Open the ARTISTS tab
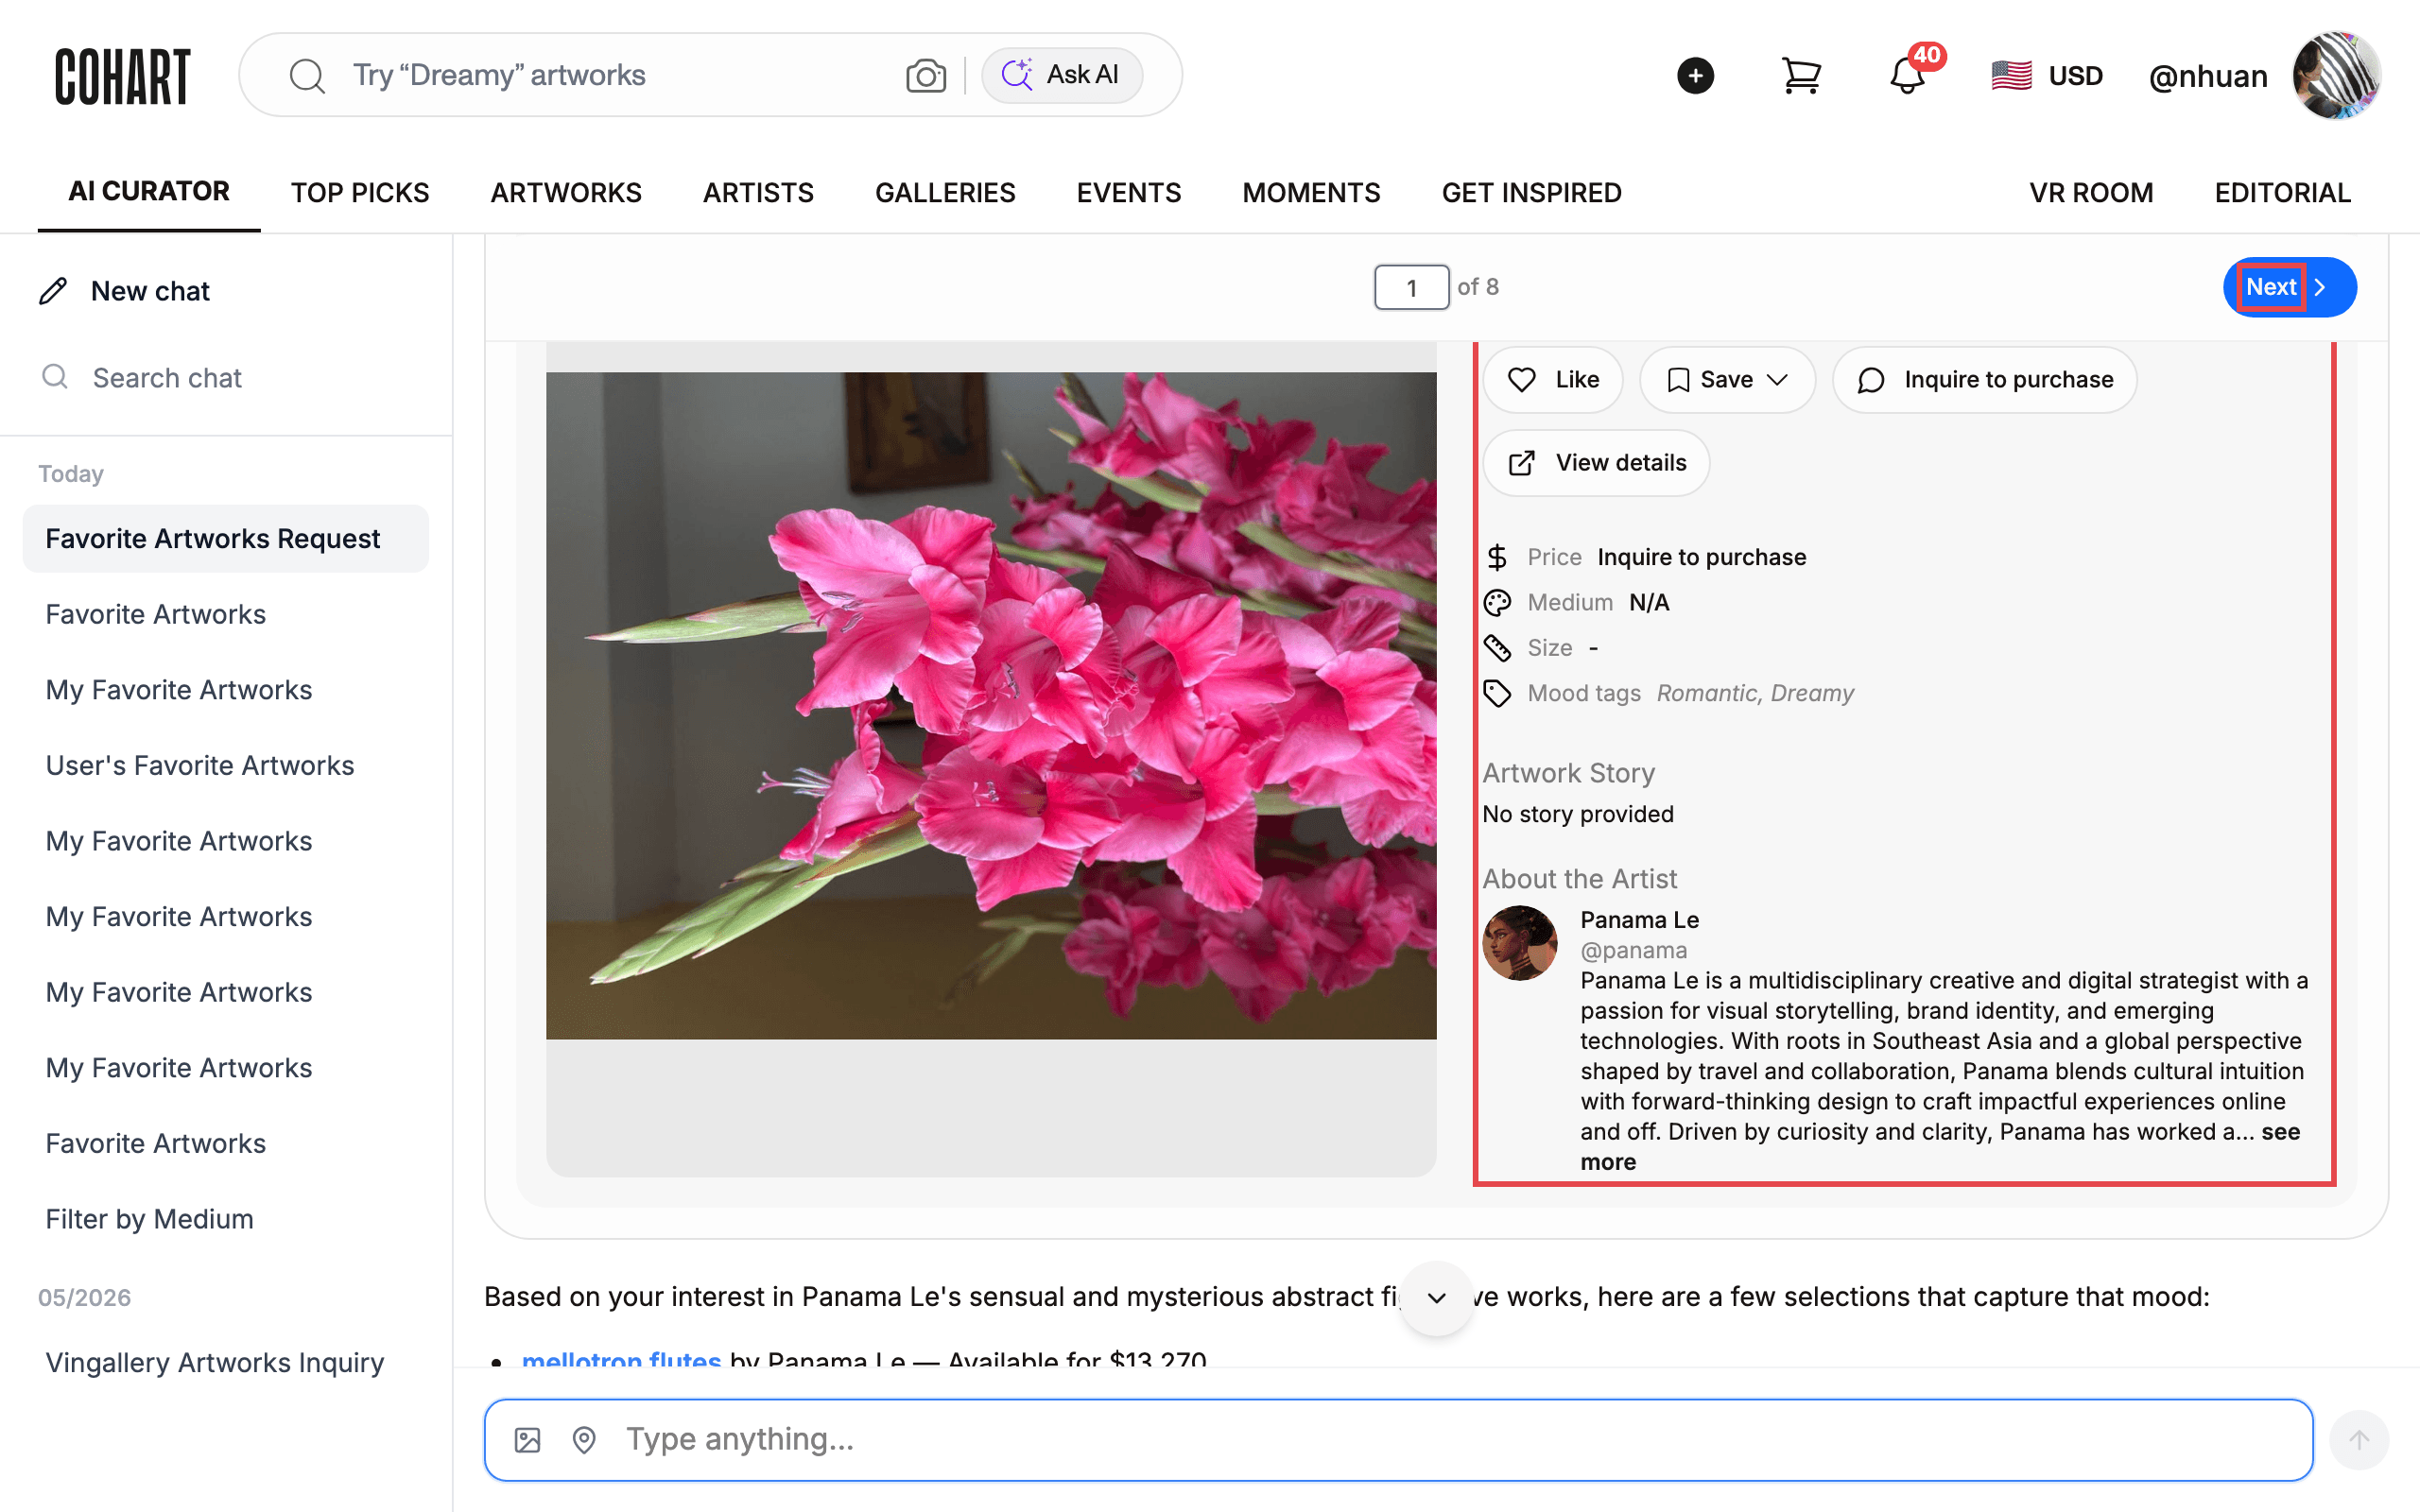 click(758, 192)
